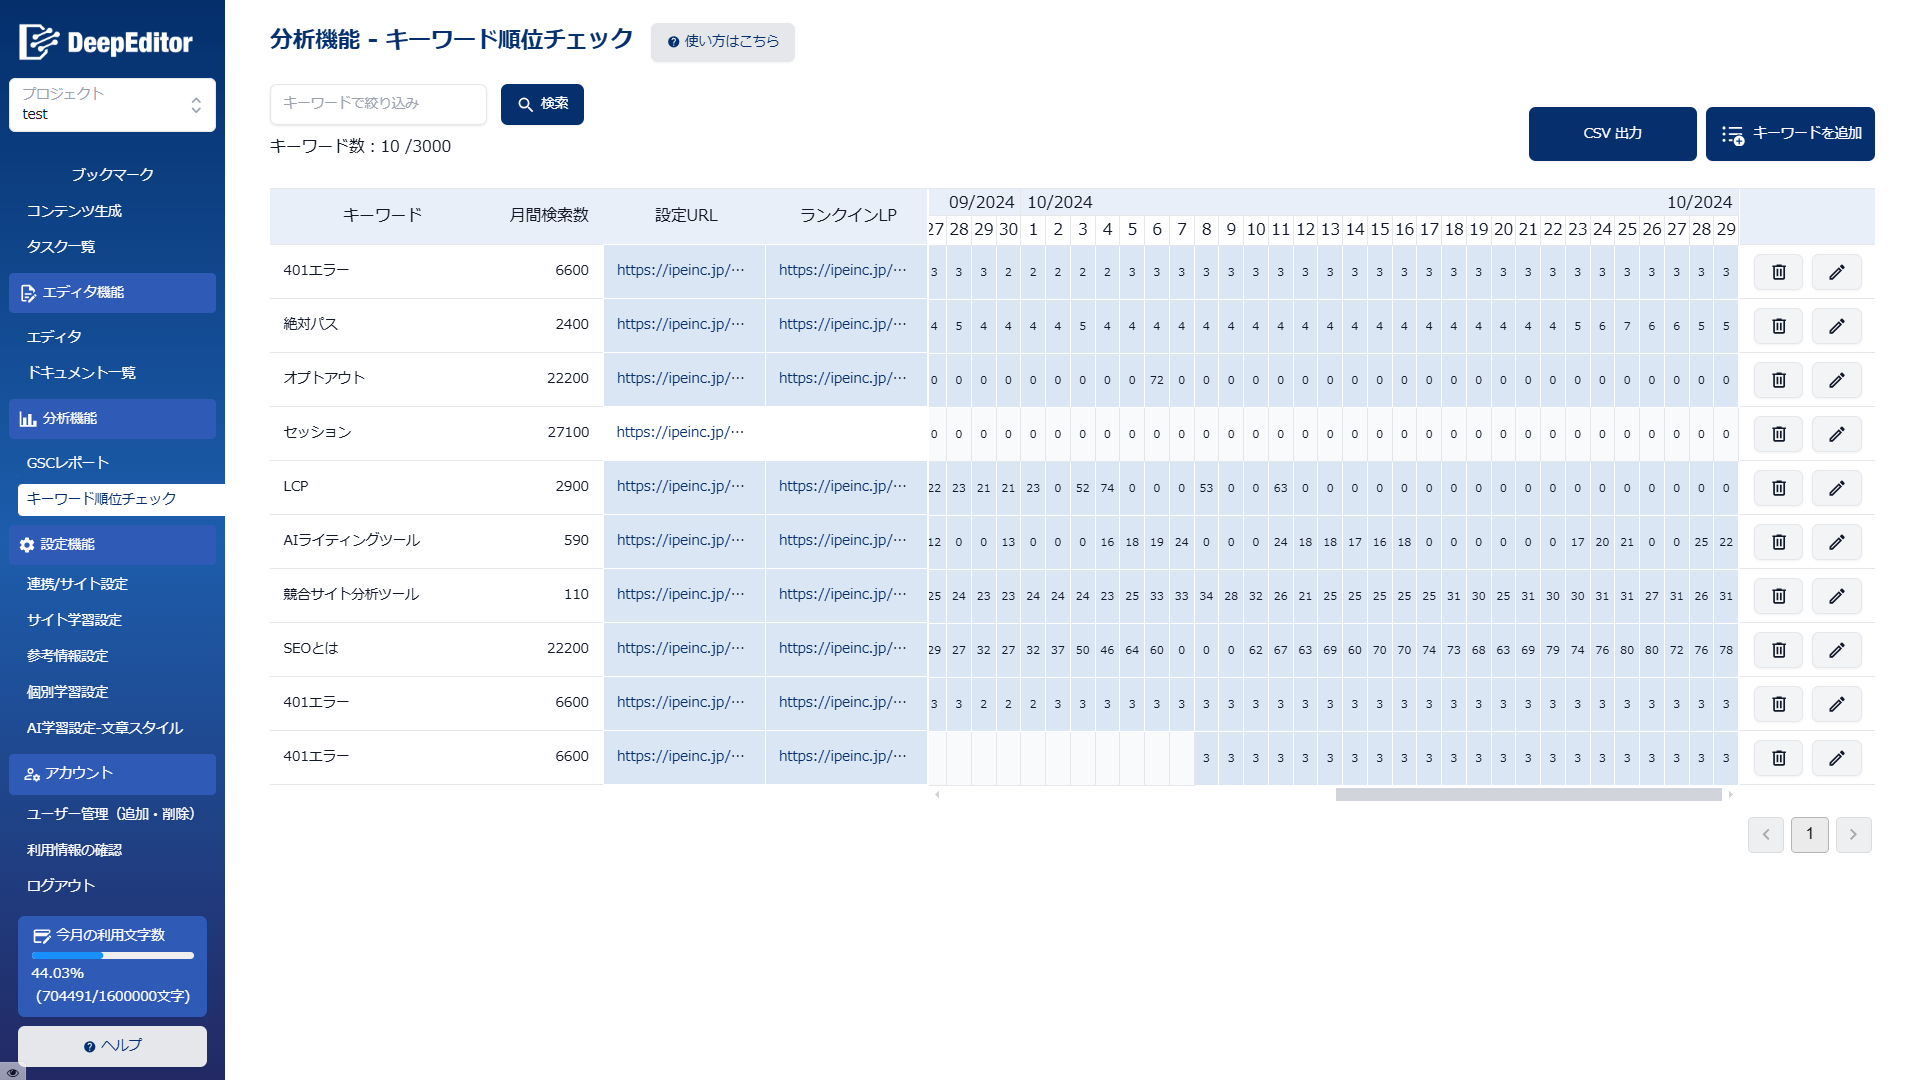
Task: Go to next page arrow
Action: pyautogui.click(x=1853, y=835)
